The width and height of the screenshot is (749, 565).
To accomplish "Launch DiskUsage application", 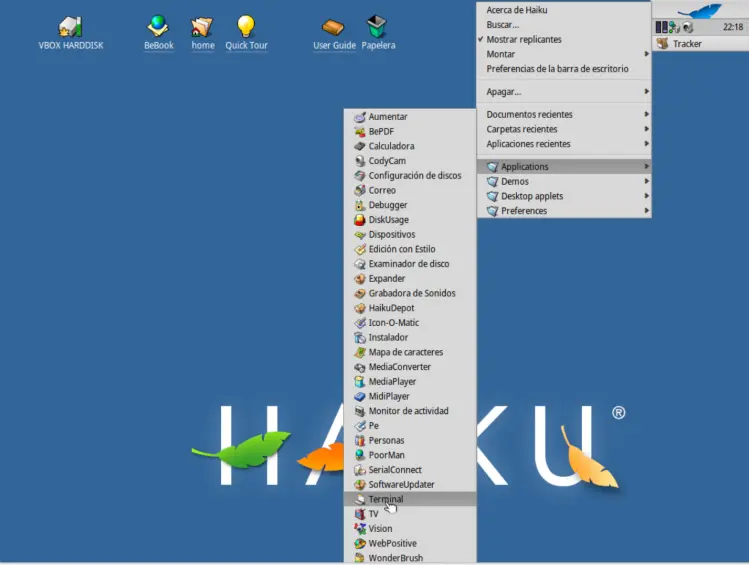I will [410, 220].
